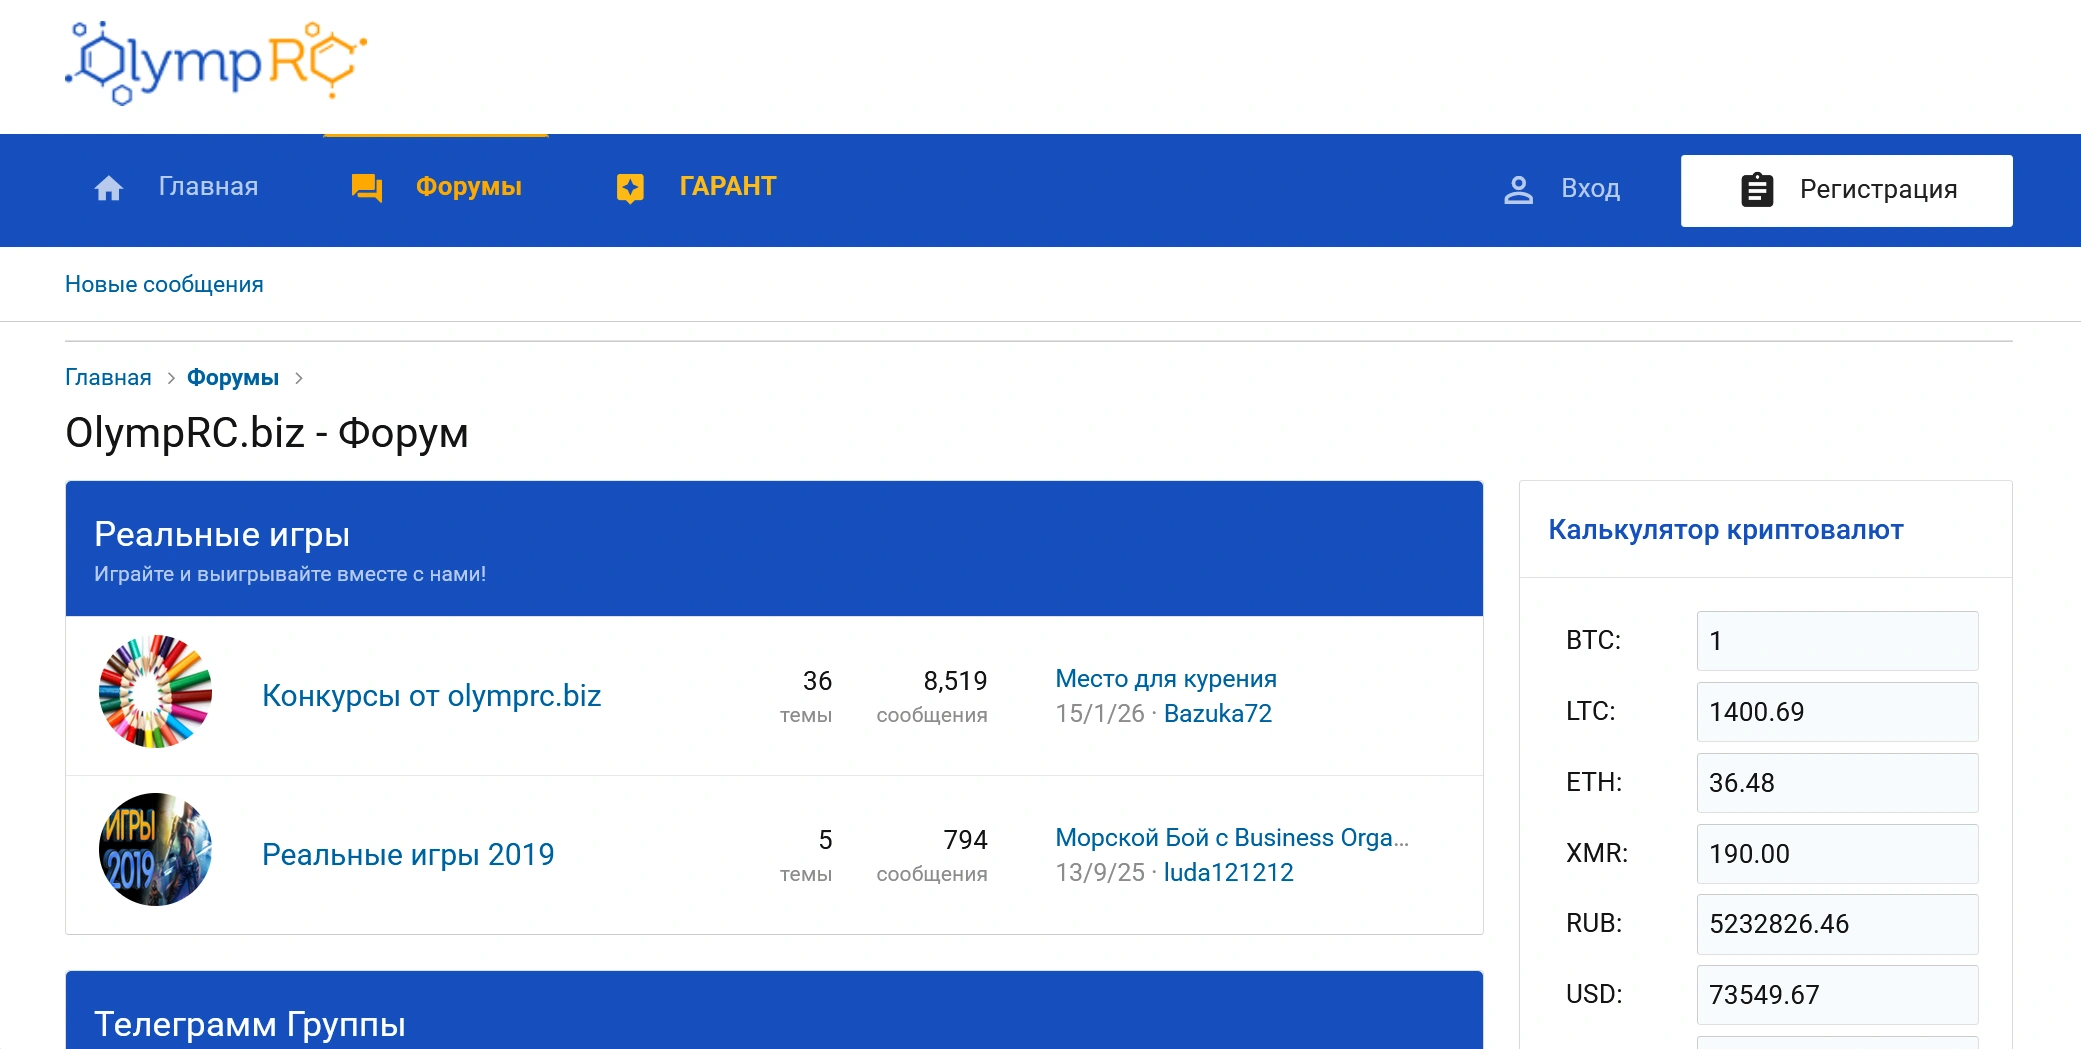Open the Главная nav tab
The width and height of the screenshot is (2081, 1049).
[208, 187]
